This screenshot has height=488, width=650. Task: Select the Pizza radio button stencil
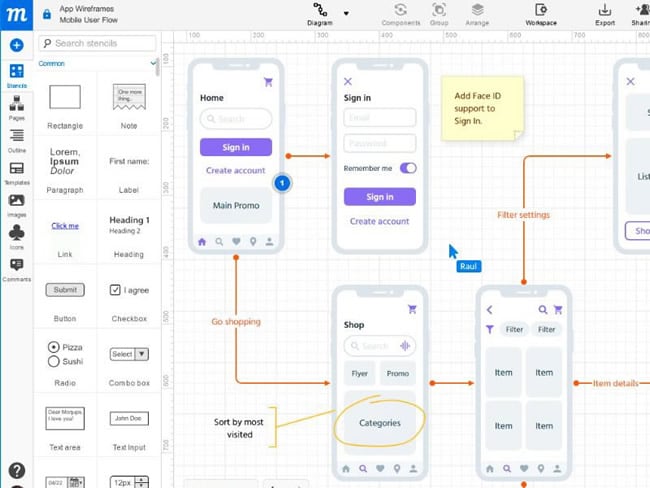53,347
